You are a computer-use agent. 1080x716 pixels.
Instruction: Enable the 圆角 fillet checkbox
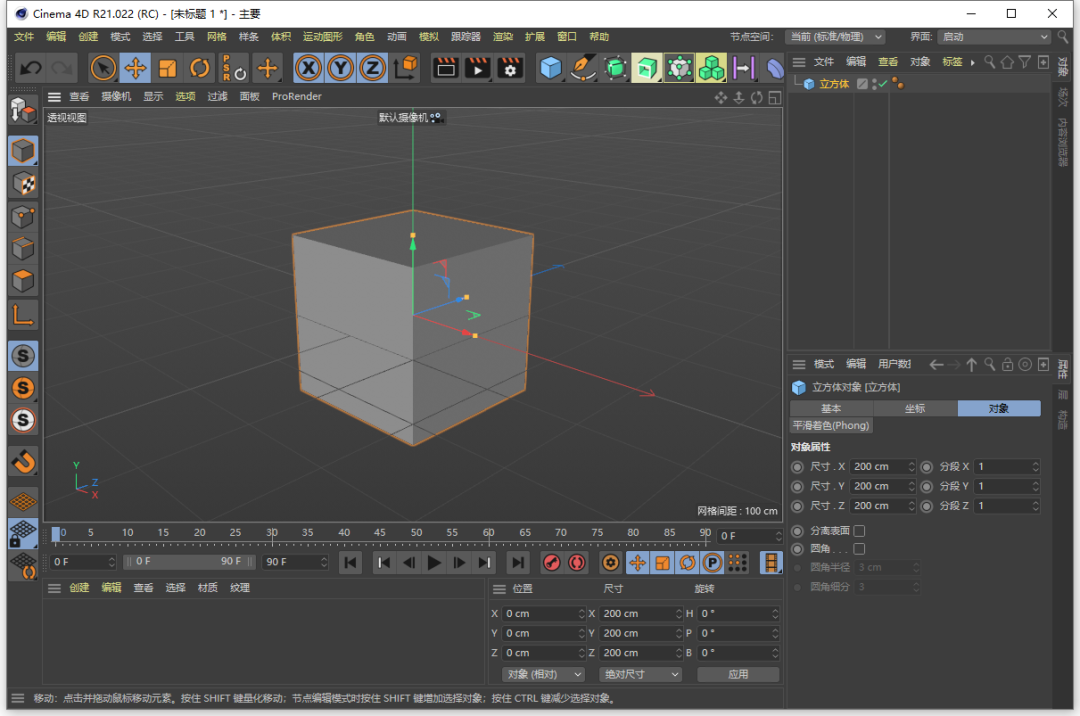pos(859,549)
